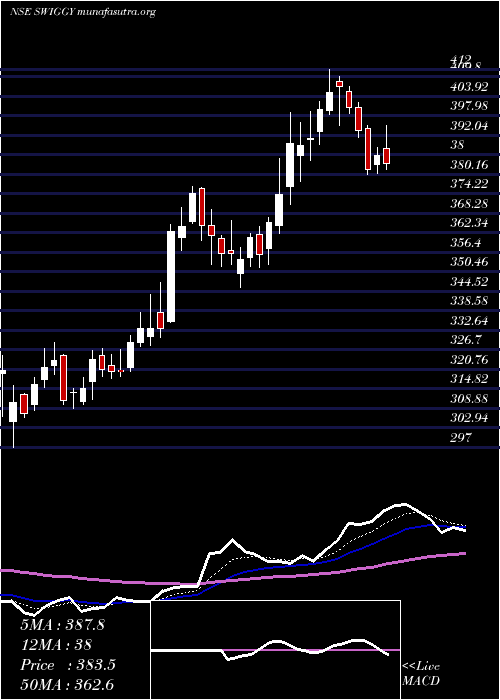This screenshot has height=700, width=500.
Task: Click the 392.04 price axis label
Action: pyautogui.click(x=469, y=126)
